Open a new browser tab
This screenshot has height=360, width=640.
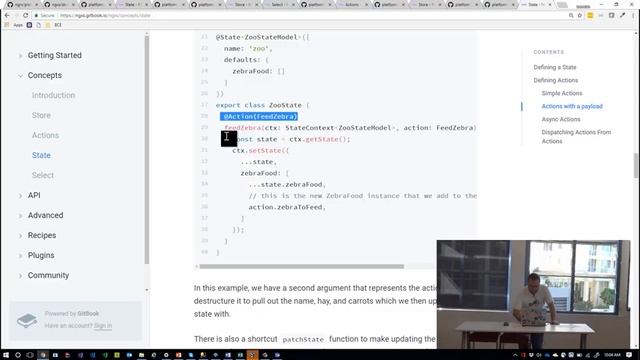[562, 5]
